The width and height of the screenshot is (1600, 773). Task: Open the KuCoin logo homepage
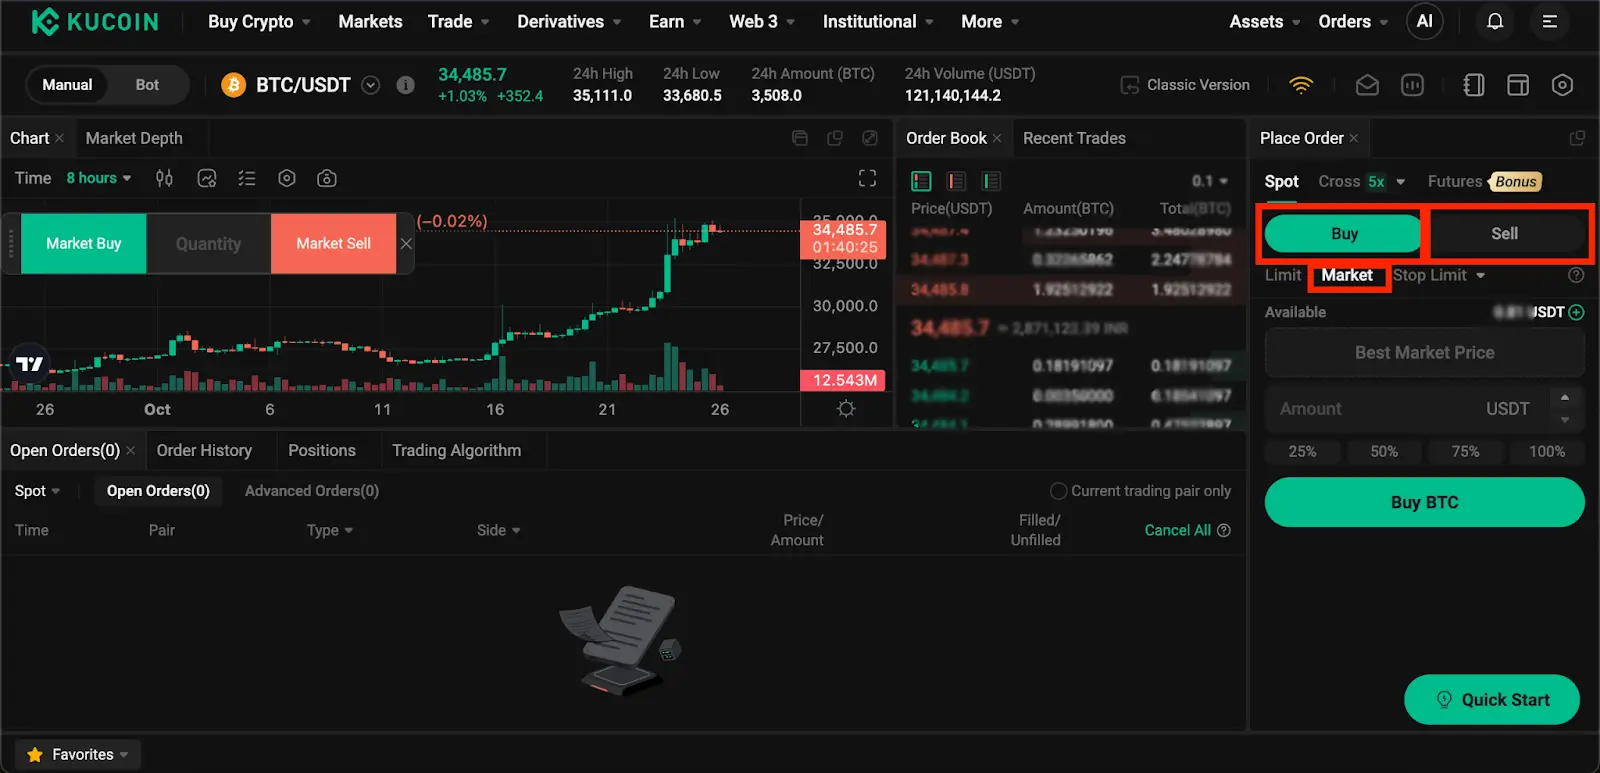click(x=94, y=21)
